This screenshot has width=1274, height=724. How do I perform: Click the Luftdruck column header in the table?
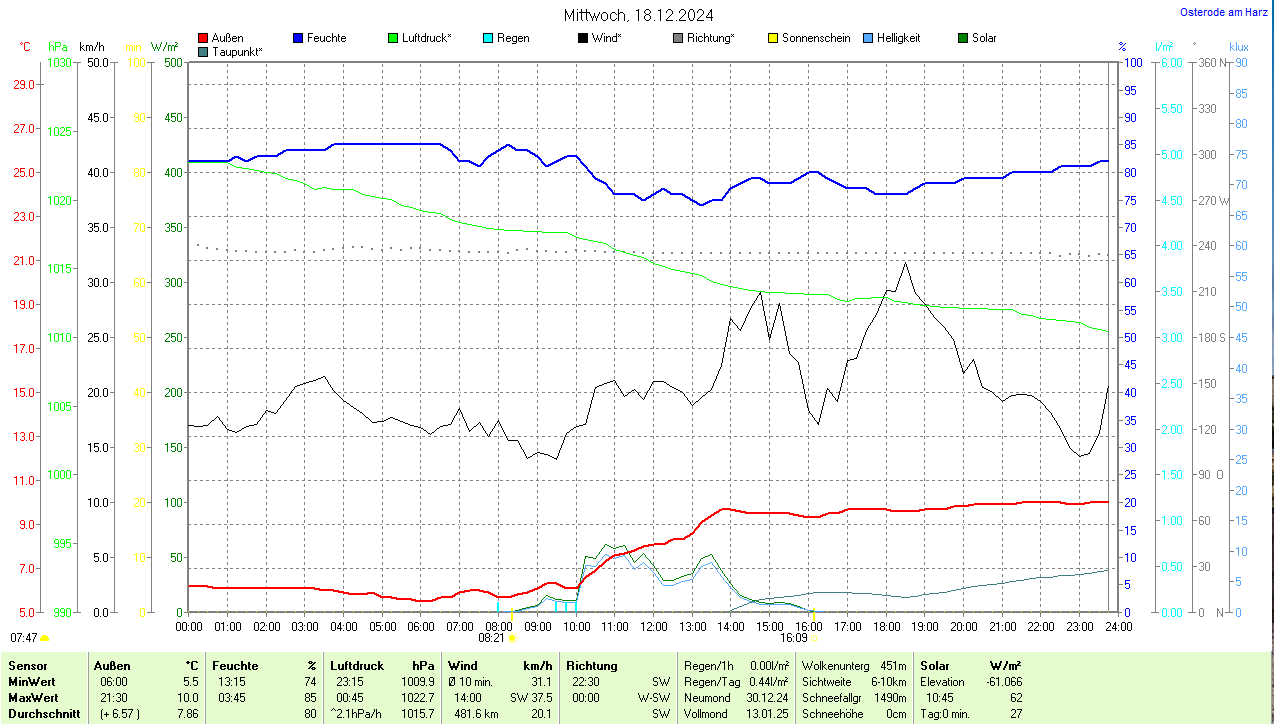click(x=358, y=666)
